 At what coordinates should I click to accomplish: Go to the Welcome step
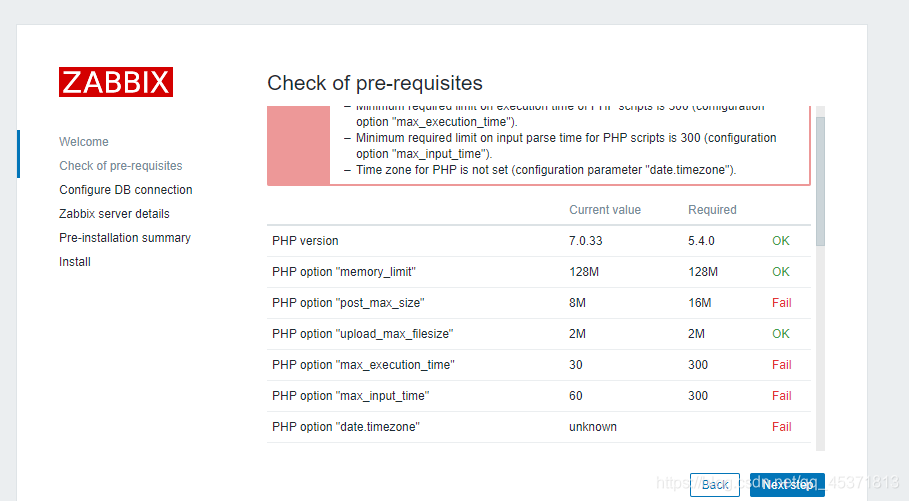tap(84, 142)
